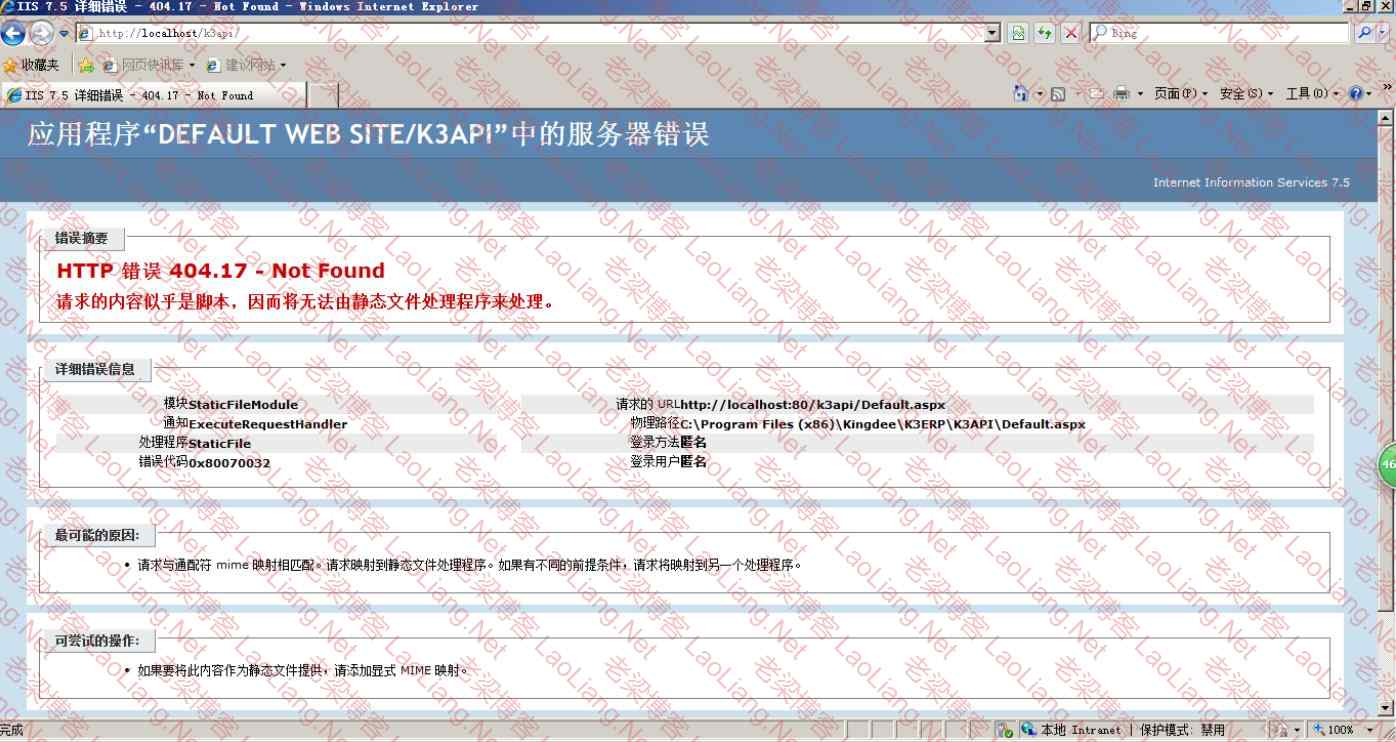1396x742 pixels.
Task: Click the blue Help question mark icon
Action: coord(1356,94)
